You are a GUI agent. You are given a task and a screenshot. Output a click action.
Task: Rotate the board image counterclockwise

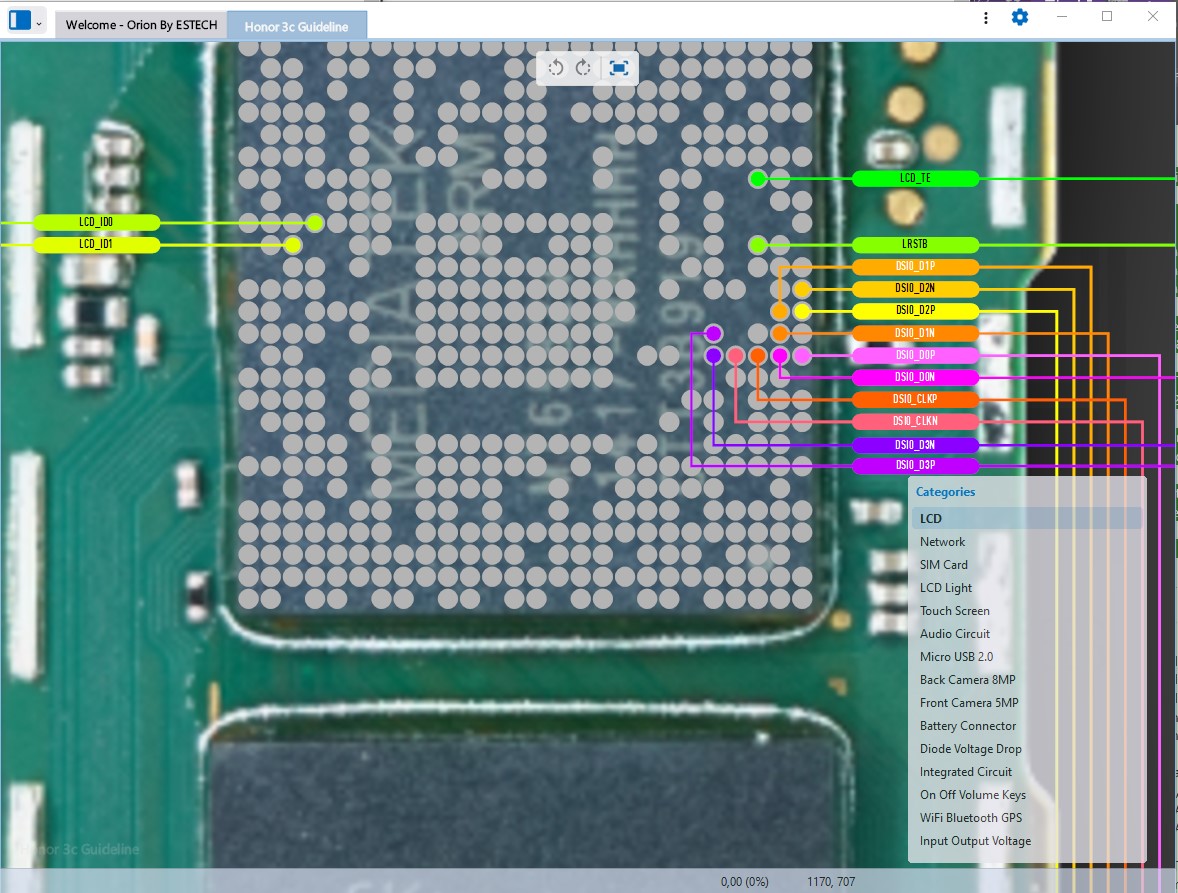point(556,68)
